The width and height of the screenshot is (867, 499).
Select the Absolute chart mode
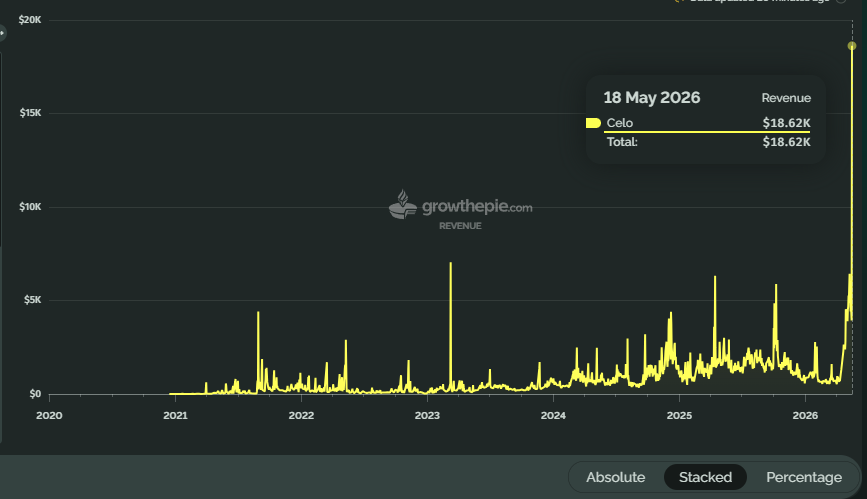[615, 477]
